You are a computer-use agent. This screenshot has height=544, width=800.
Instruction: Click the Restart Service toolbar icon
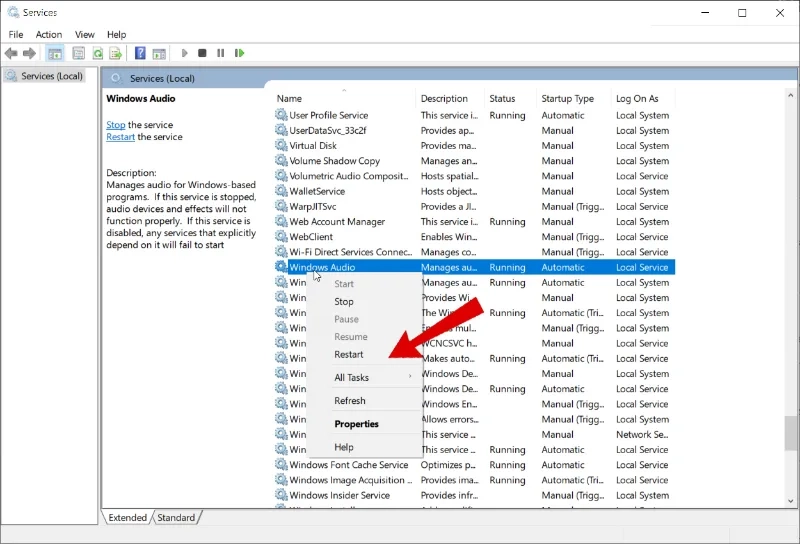tap(239, 53)
